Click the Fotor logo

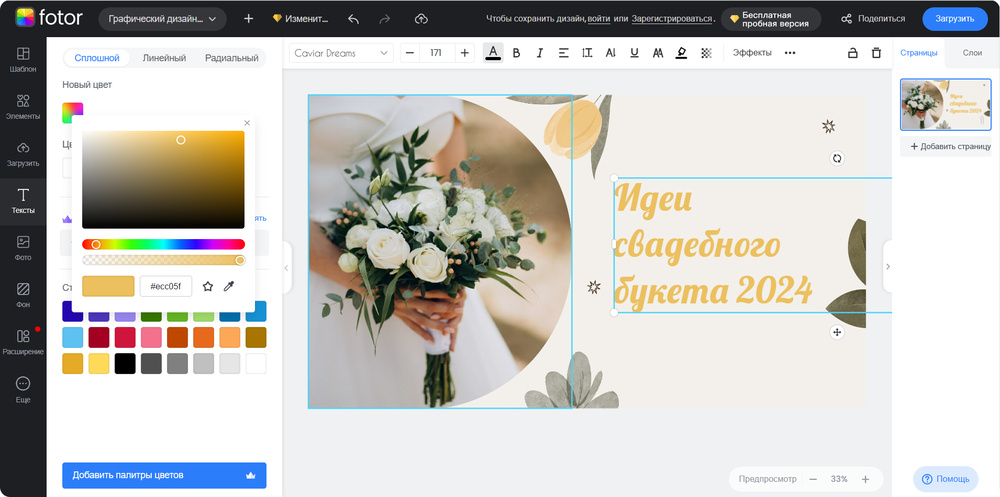(x=49, y=18)
